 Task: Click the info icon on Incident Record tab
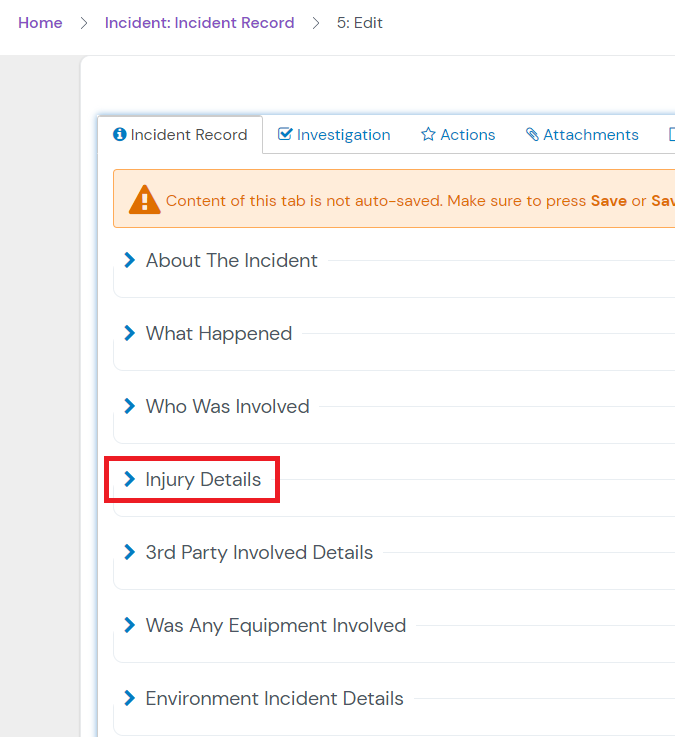pyautogui.click(x=120, y=135)
